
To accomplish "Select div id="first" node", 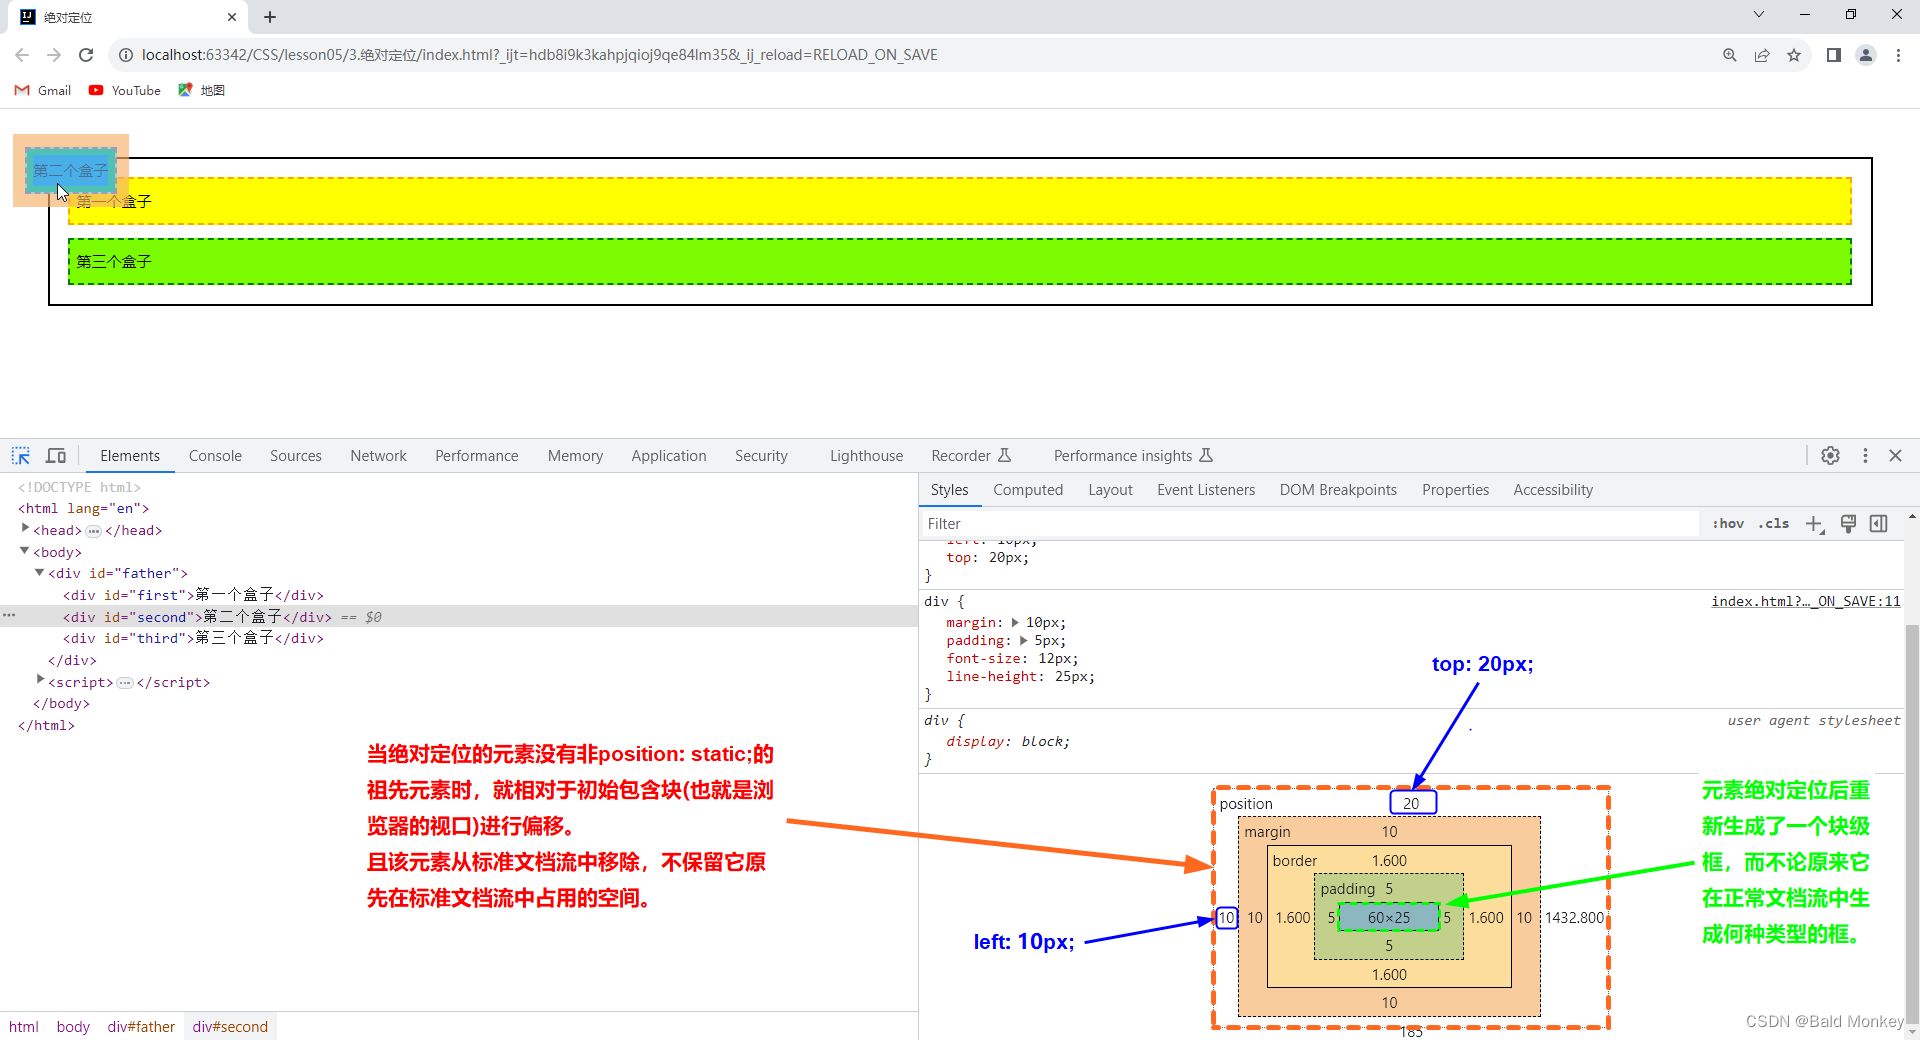I will (193, 595).
